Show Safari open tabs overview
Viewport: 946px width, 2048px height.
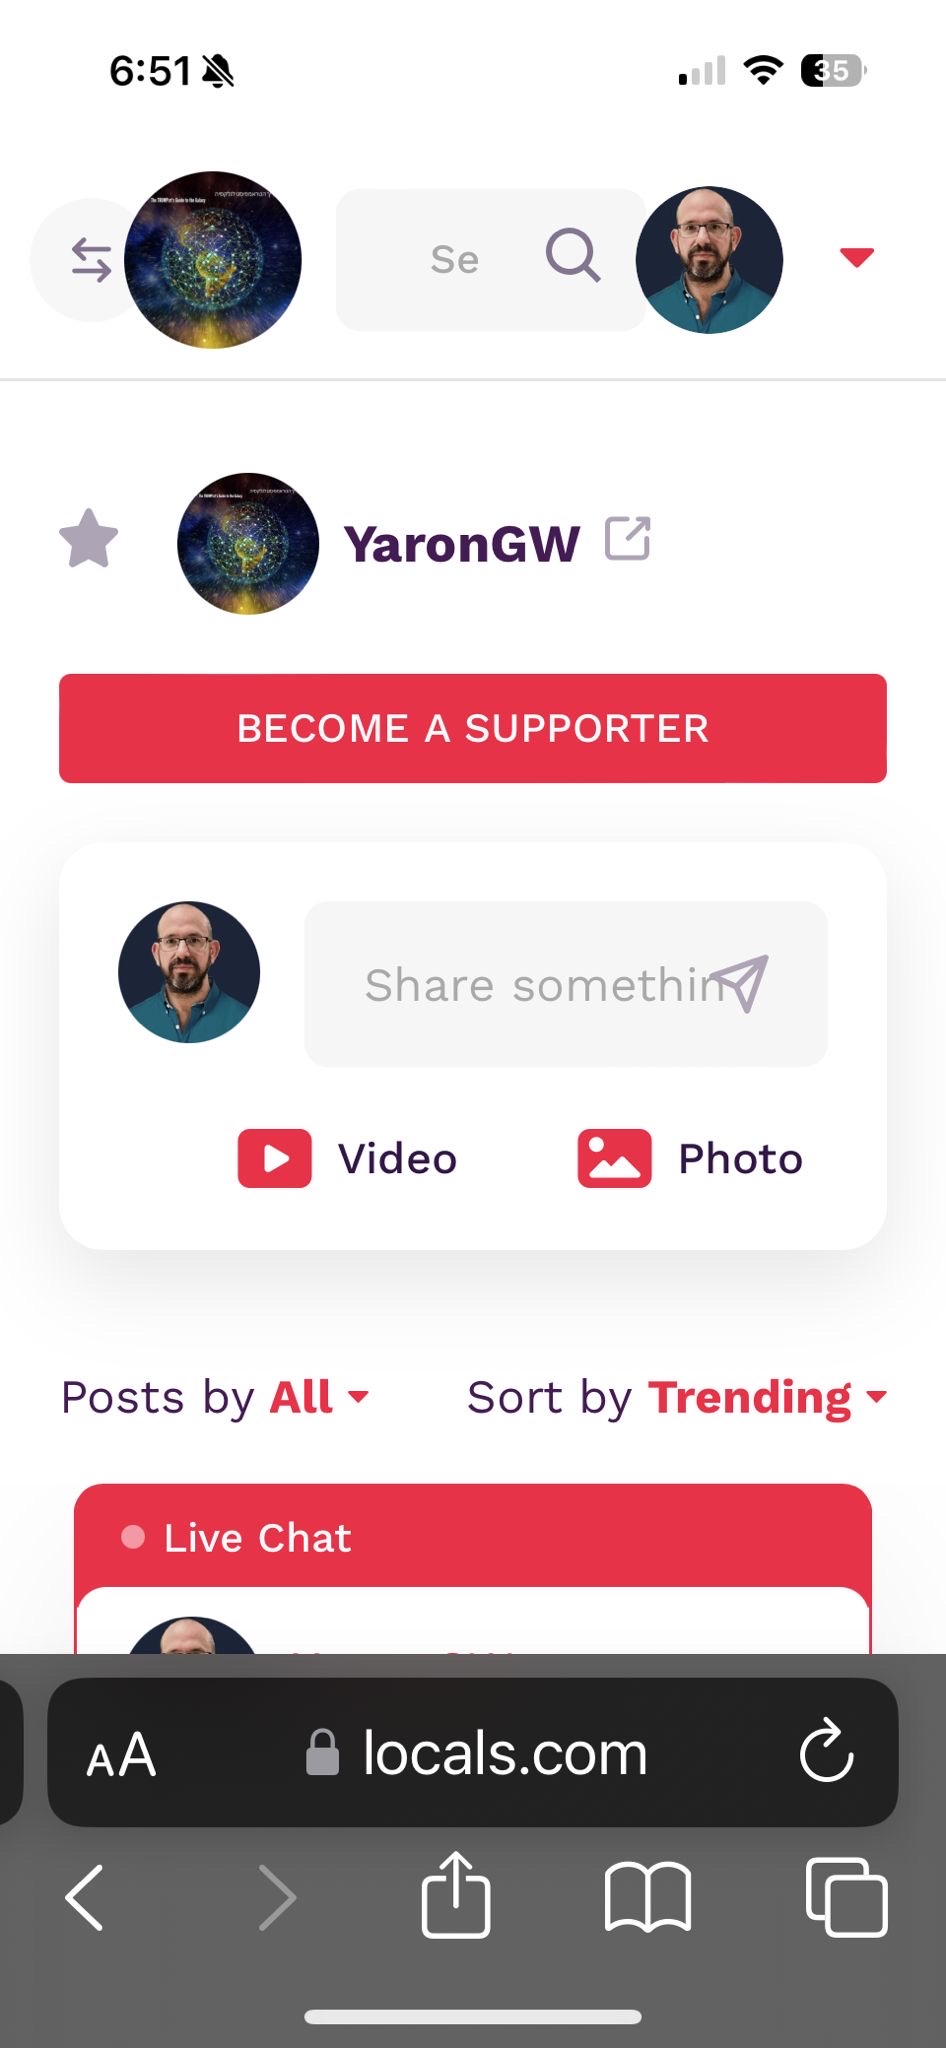click(846, 1897)
